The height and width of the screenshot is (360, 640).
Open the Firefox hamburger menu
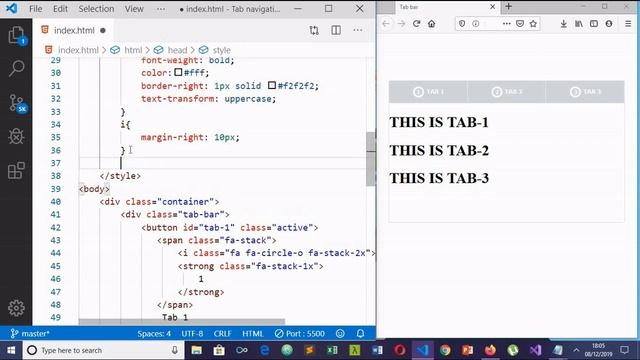click(628, 24)
